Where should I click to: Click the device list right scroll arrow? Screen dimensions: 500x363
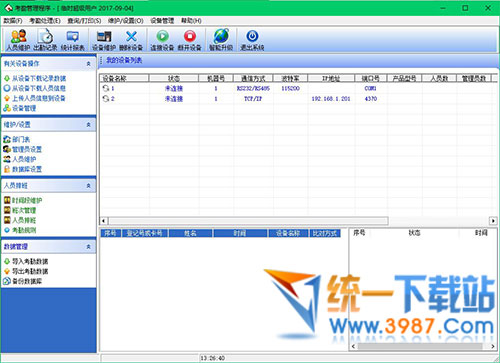click(493, 221)
